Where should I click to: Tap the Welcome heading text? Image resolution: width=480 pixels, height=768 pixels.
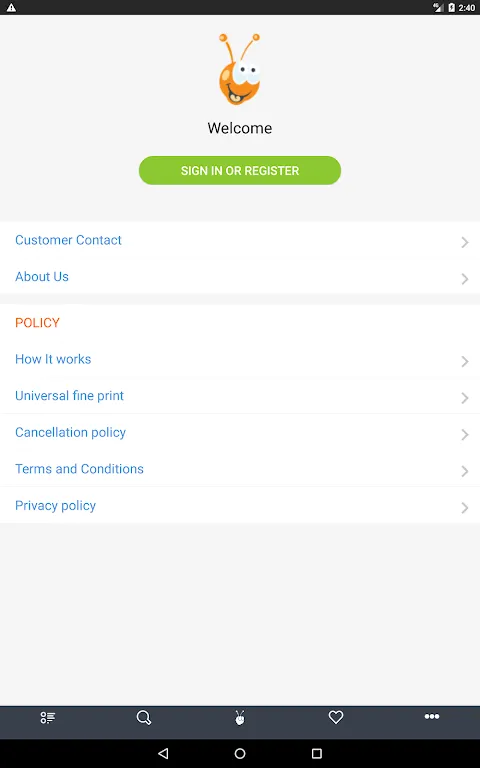(240, 128)
